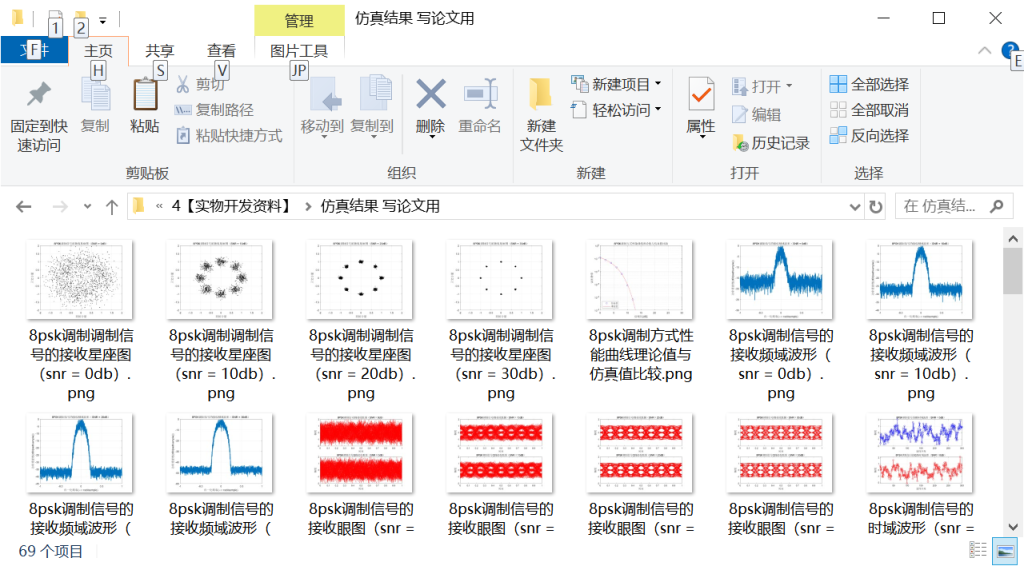Screen dimensions: 1024x566
Task: Select the 8psk调制信号的时域波形 thumbnail
Action: (920, 453)
